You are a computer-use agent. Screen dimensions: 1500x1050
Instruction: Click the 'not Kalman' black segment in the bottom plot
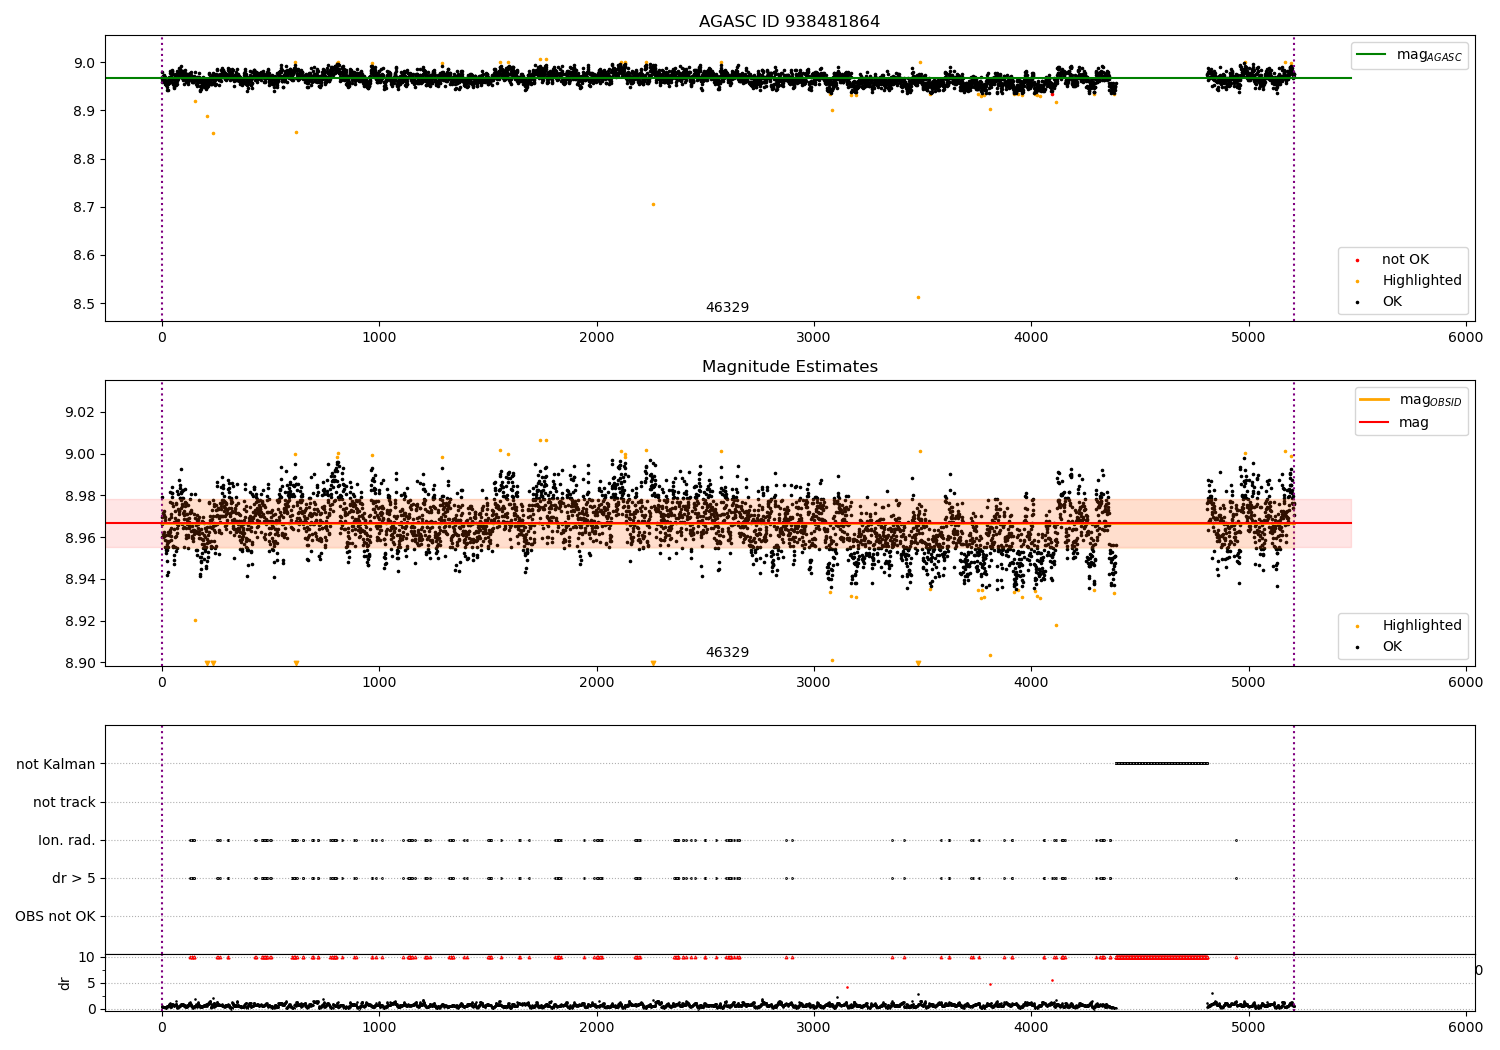[1162, 764]
